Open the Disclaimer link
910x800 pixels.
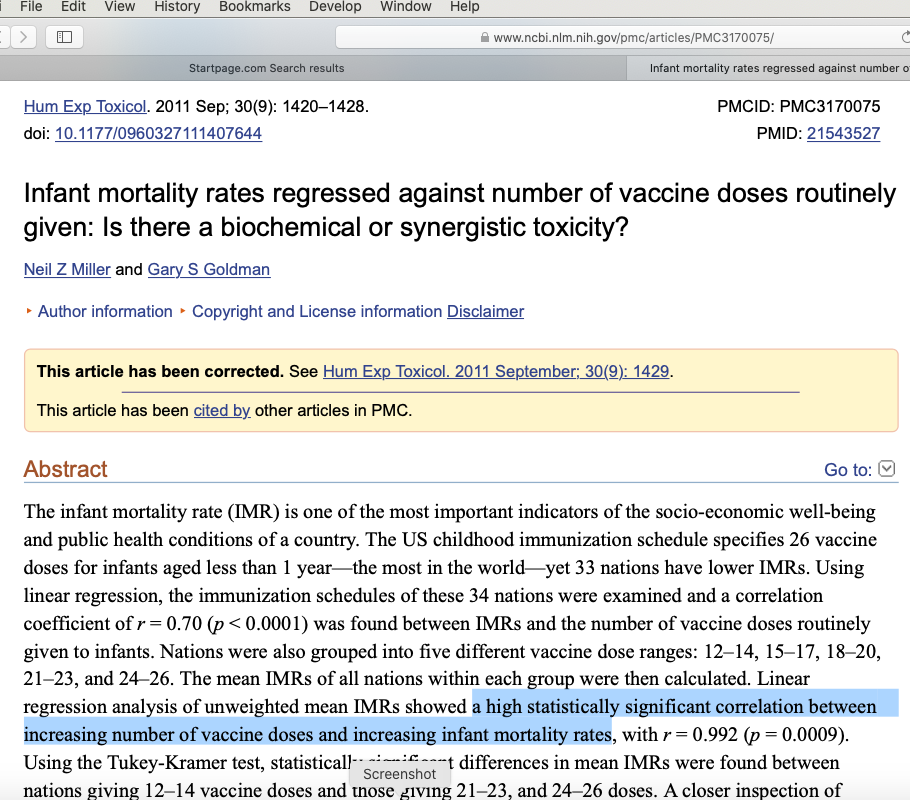[x=485, y=312]
